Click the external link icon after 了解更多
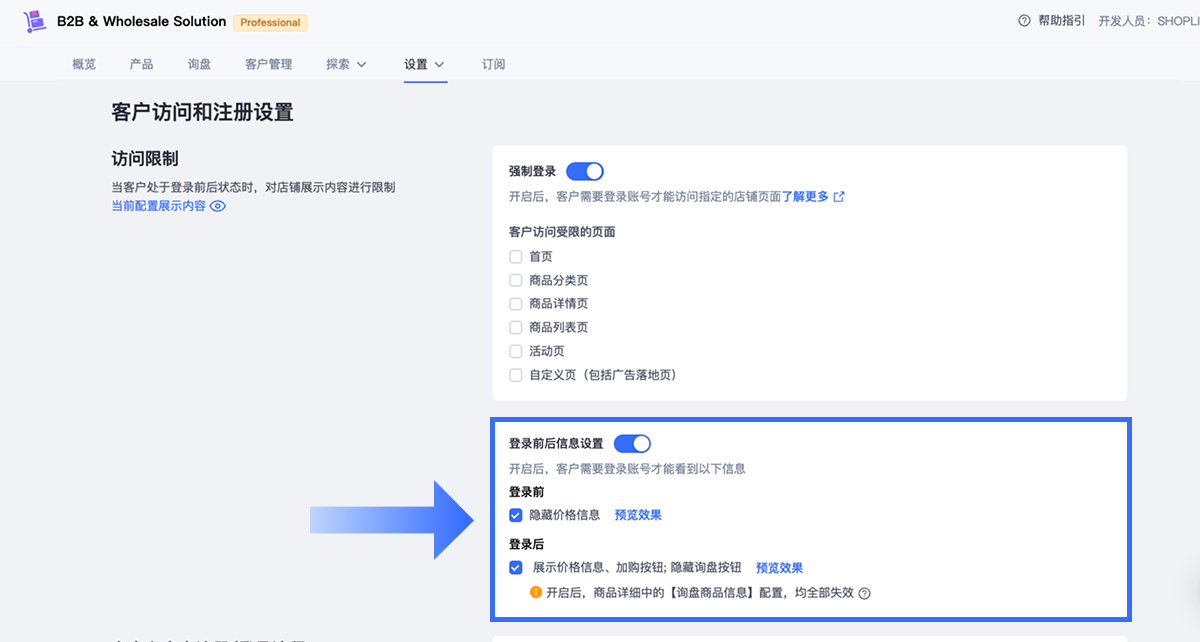1200x642 pixels. coord(839,197)
